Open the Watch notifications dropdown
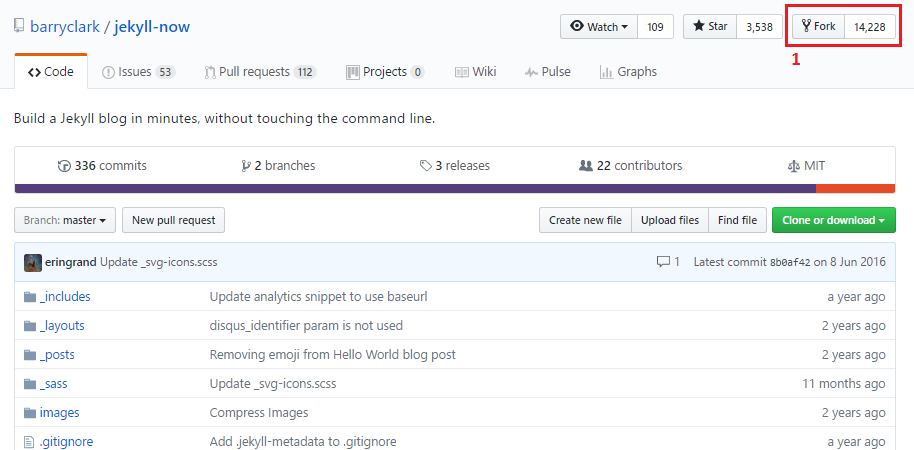Image resolution: width=914 pixels, height=450 pixels. [x=599, y=27]
